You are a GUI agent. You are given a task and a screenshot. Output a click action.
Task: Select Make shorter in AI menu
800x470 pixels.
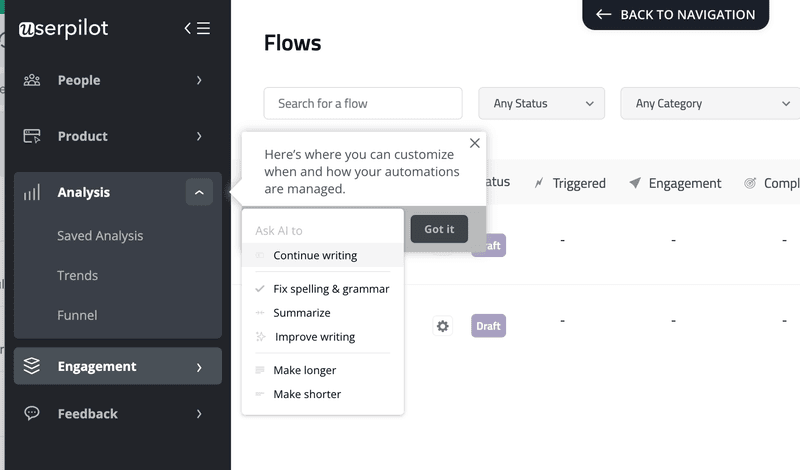[307, 394]
